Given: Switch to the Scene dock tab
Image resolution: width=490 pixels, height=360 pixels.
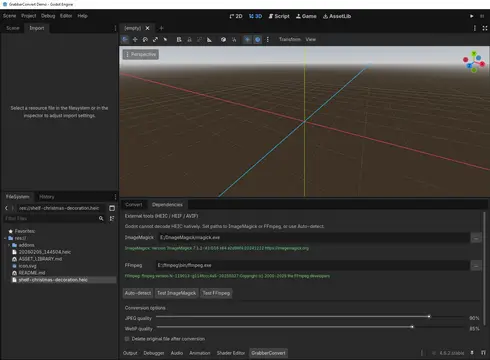Looking at the screenshot, I should (13, 28).
